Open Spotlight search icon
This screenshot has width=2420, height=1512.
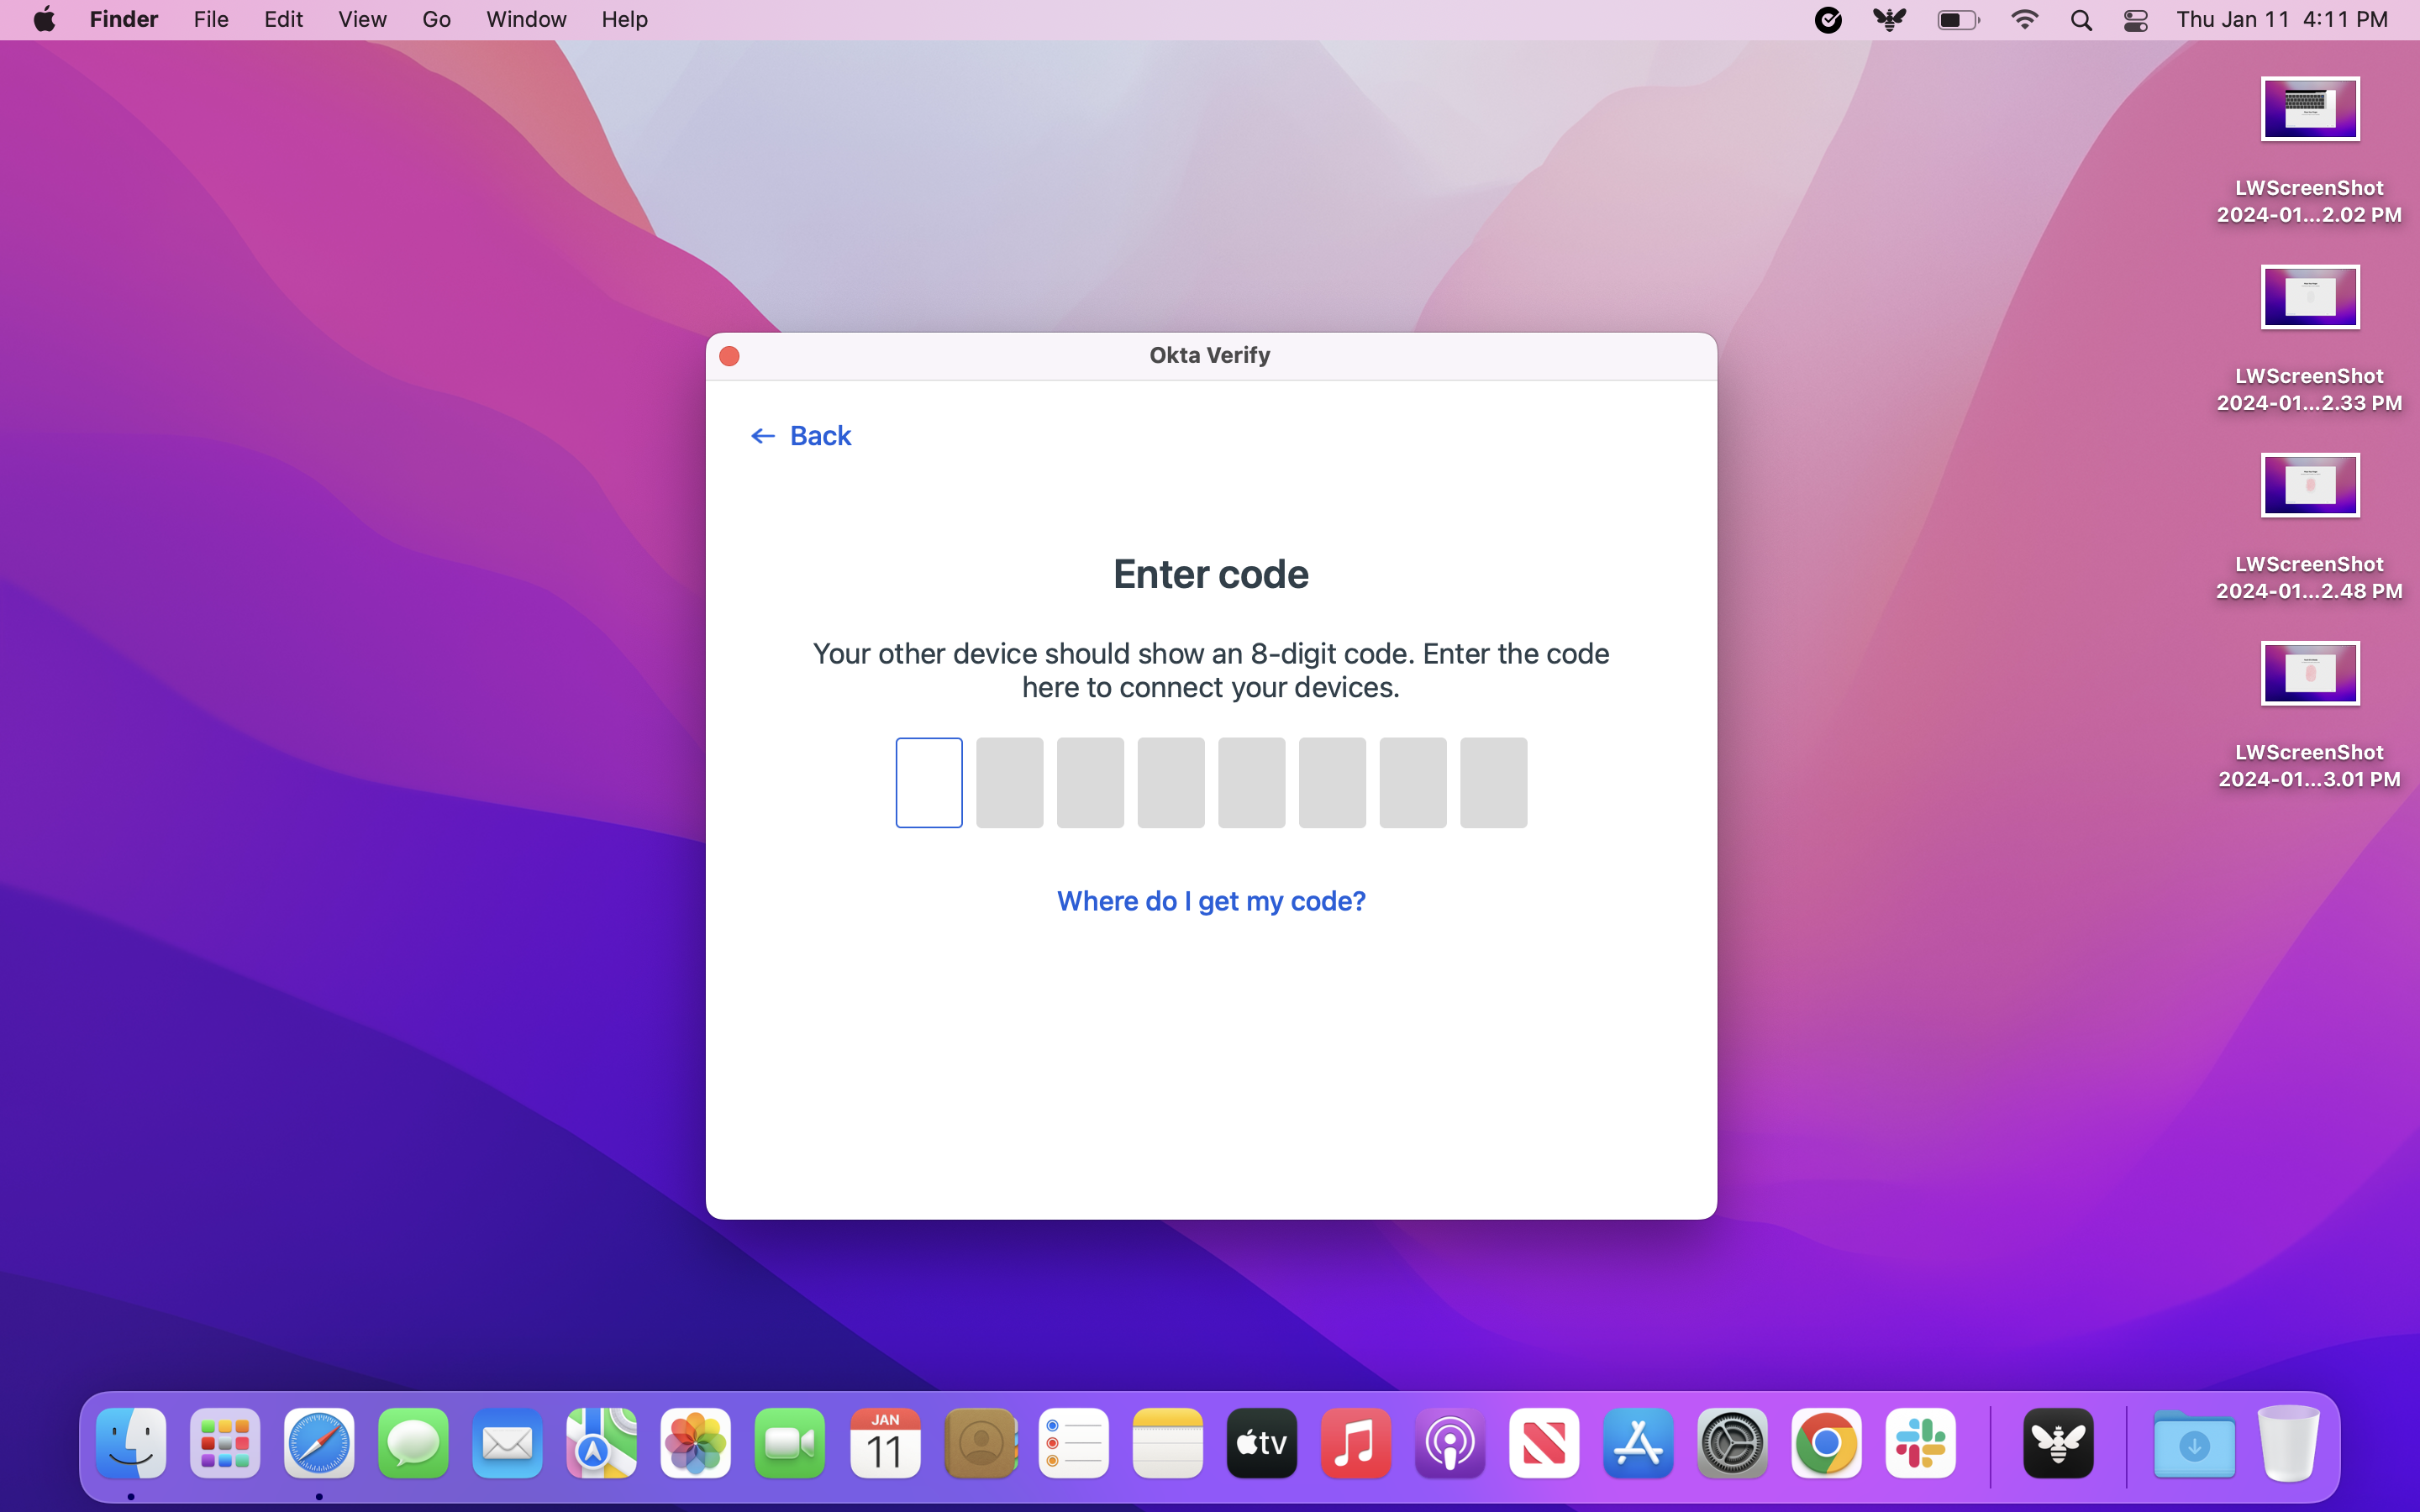2081,20
